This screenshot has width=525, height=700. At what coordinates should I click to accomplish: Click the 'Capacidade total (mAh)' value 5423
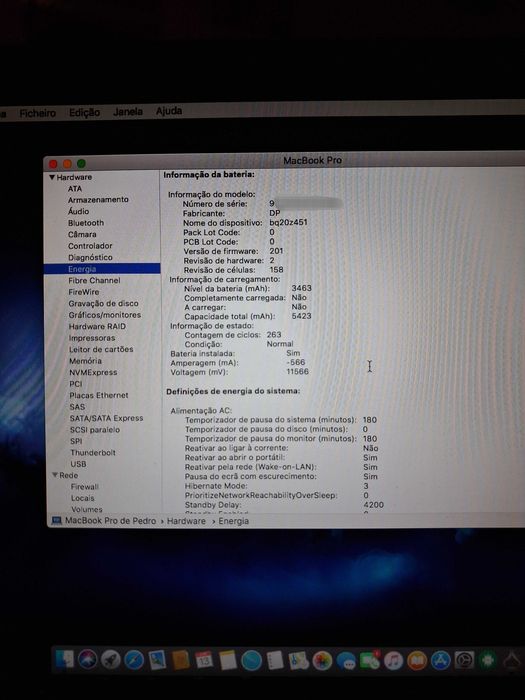pos(301,316)
